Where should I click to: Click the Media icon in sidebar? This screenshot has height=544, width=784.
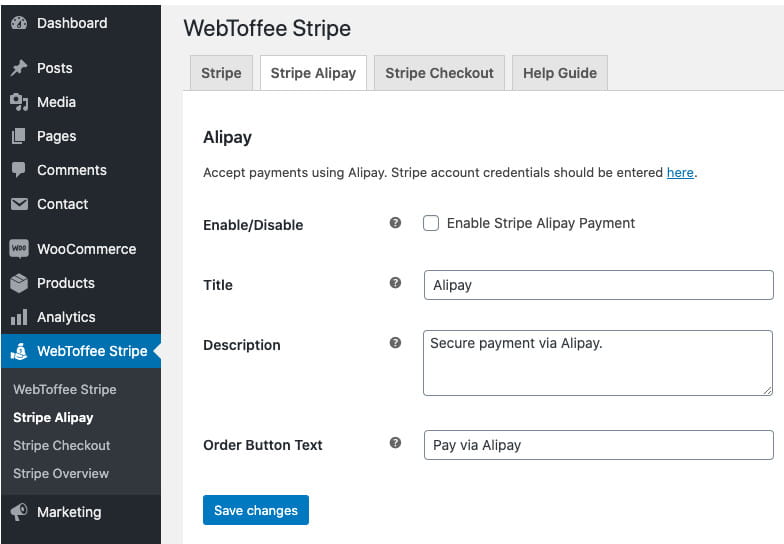point(19,102)
